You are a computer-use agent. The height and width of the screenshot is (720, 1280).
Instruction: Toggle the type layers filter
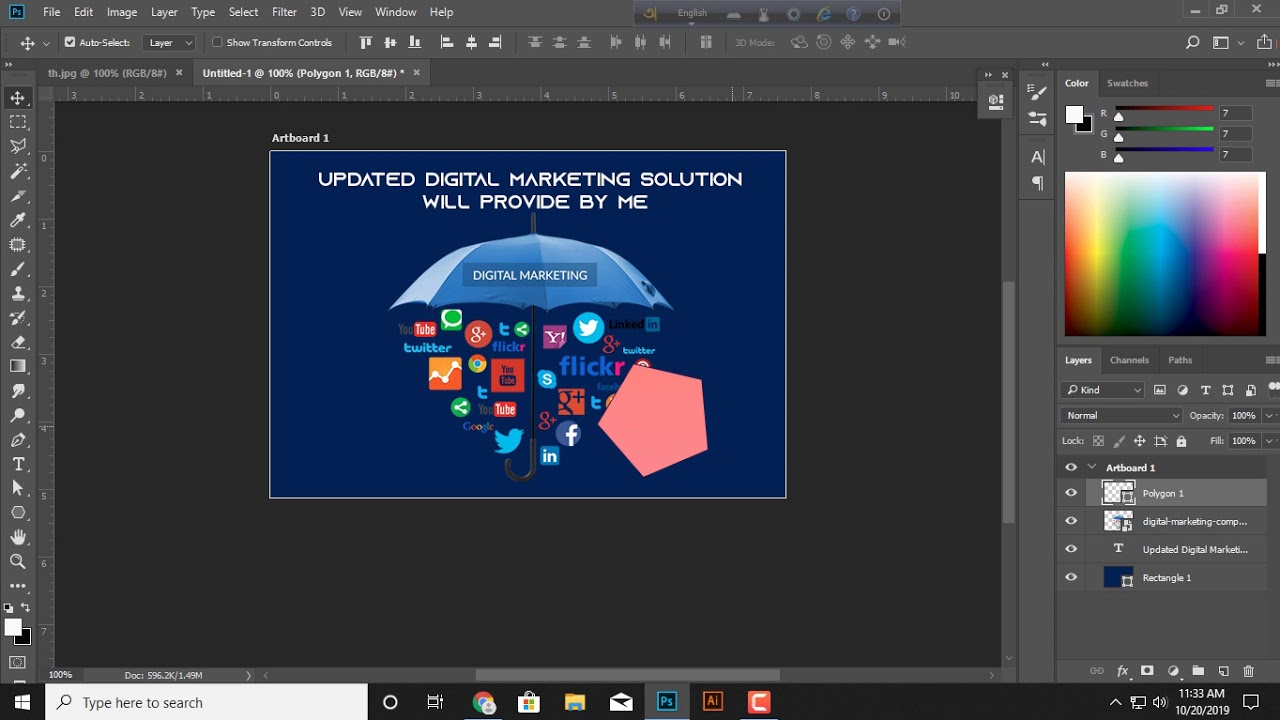tap(1205, 390)
